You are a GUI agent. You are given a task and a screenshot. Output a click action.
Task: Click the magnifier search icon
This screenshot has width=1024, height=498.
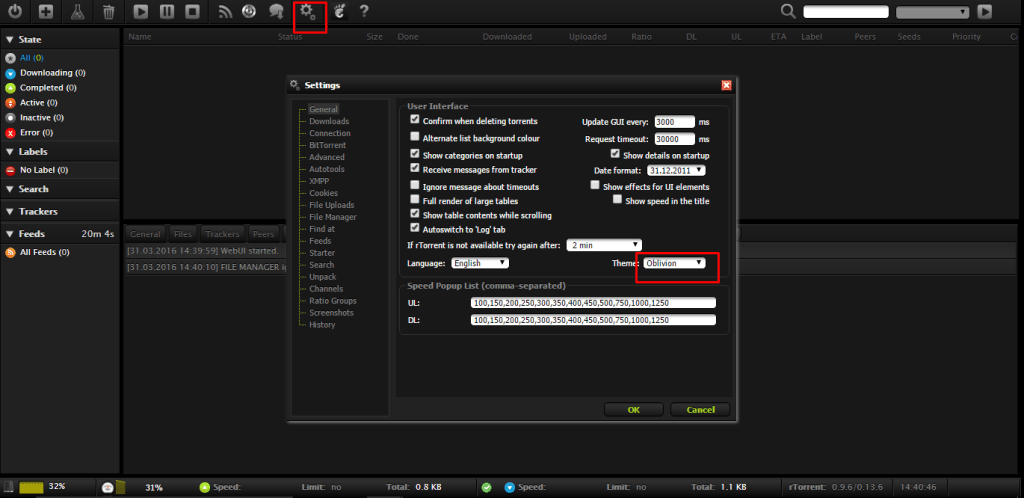(788, 12)
